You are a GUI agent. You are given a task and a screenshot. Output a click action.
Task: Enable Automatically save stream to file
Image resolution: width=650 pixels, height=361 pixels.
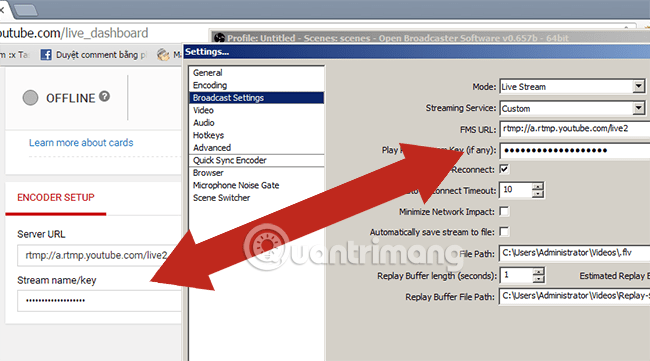click(504, 232)
